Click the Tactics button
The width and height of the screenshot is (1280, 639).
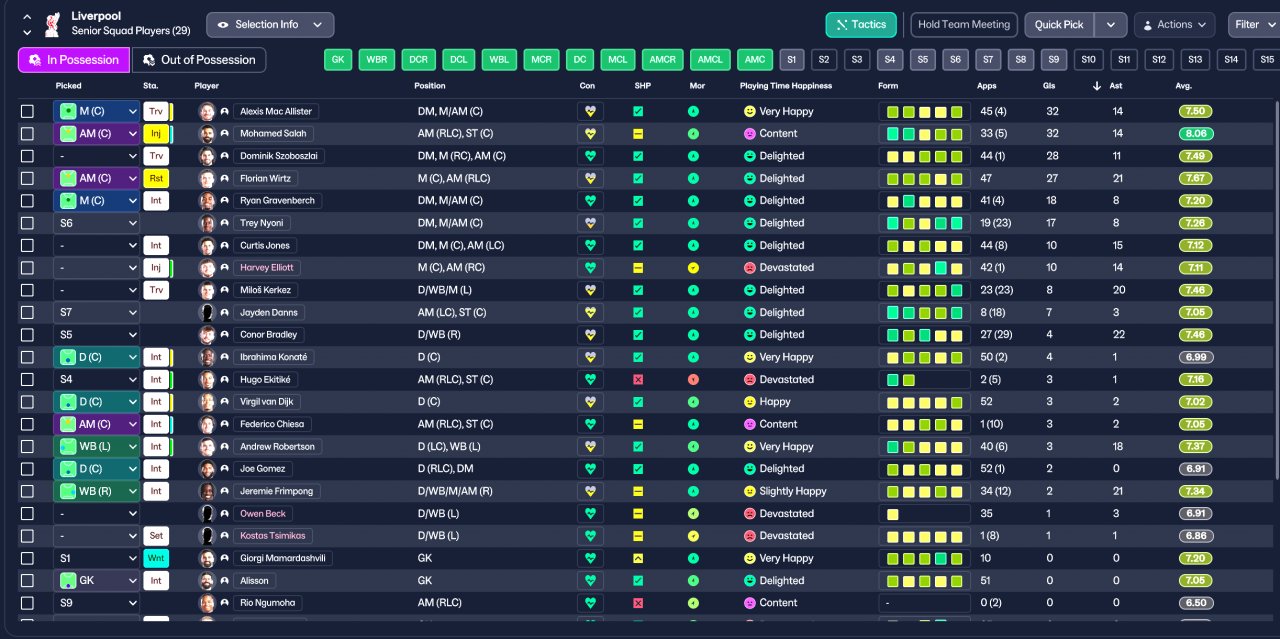(x=861, y=24)
